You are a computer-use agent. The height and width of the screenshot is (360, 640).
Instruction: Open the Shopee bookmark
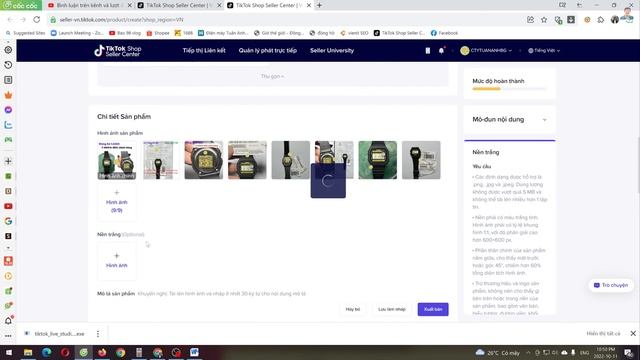158,33
